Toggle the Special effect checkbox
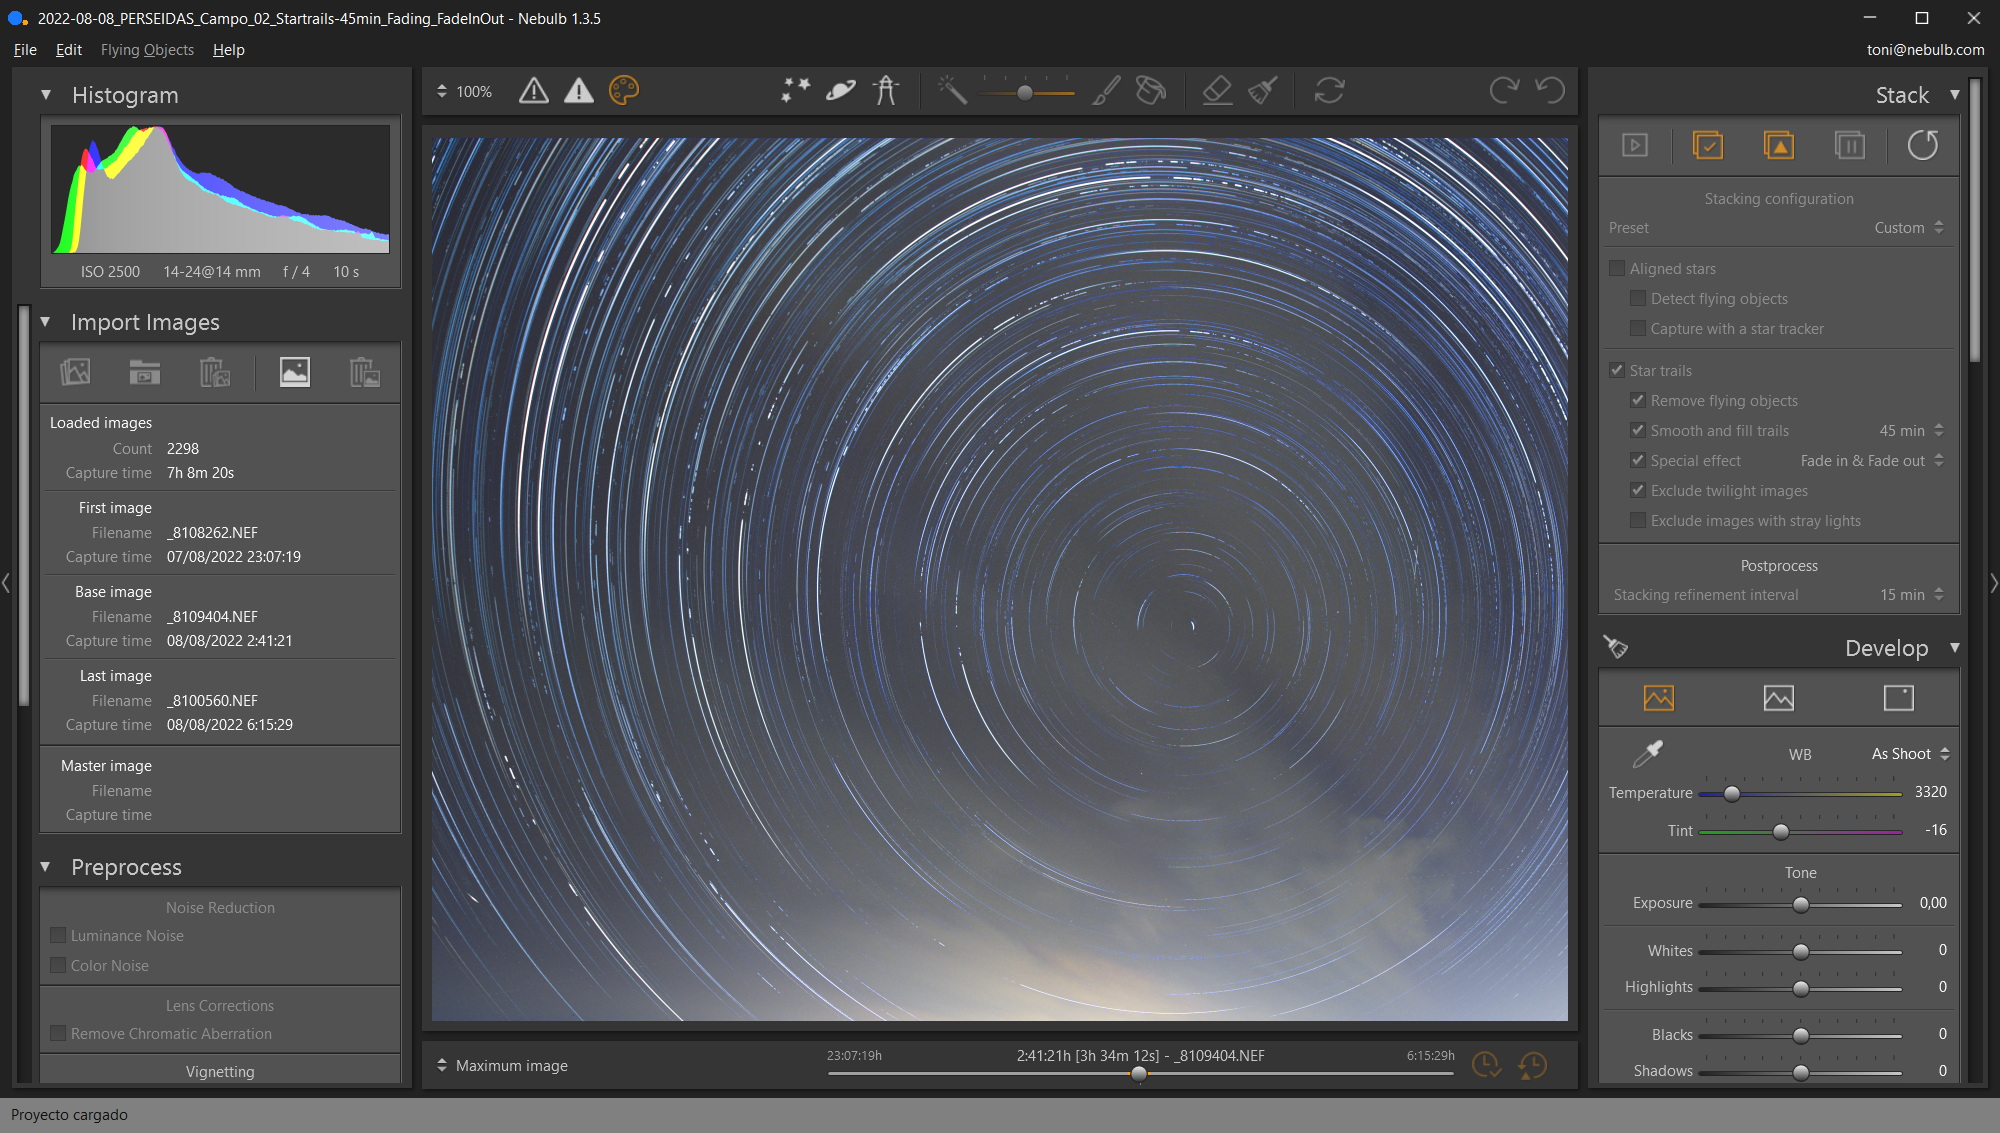The height and width of the screenshot is (1133, 2000). 1638,460
